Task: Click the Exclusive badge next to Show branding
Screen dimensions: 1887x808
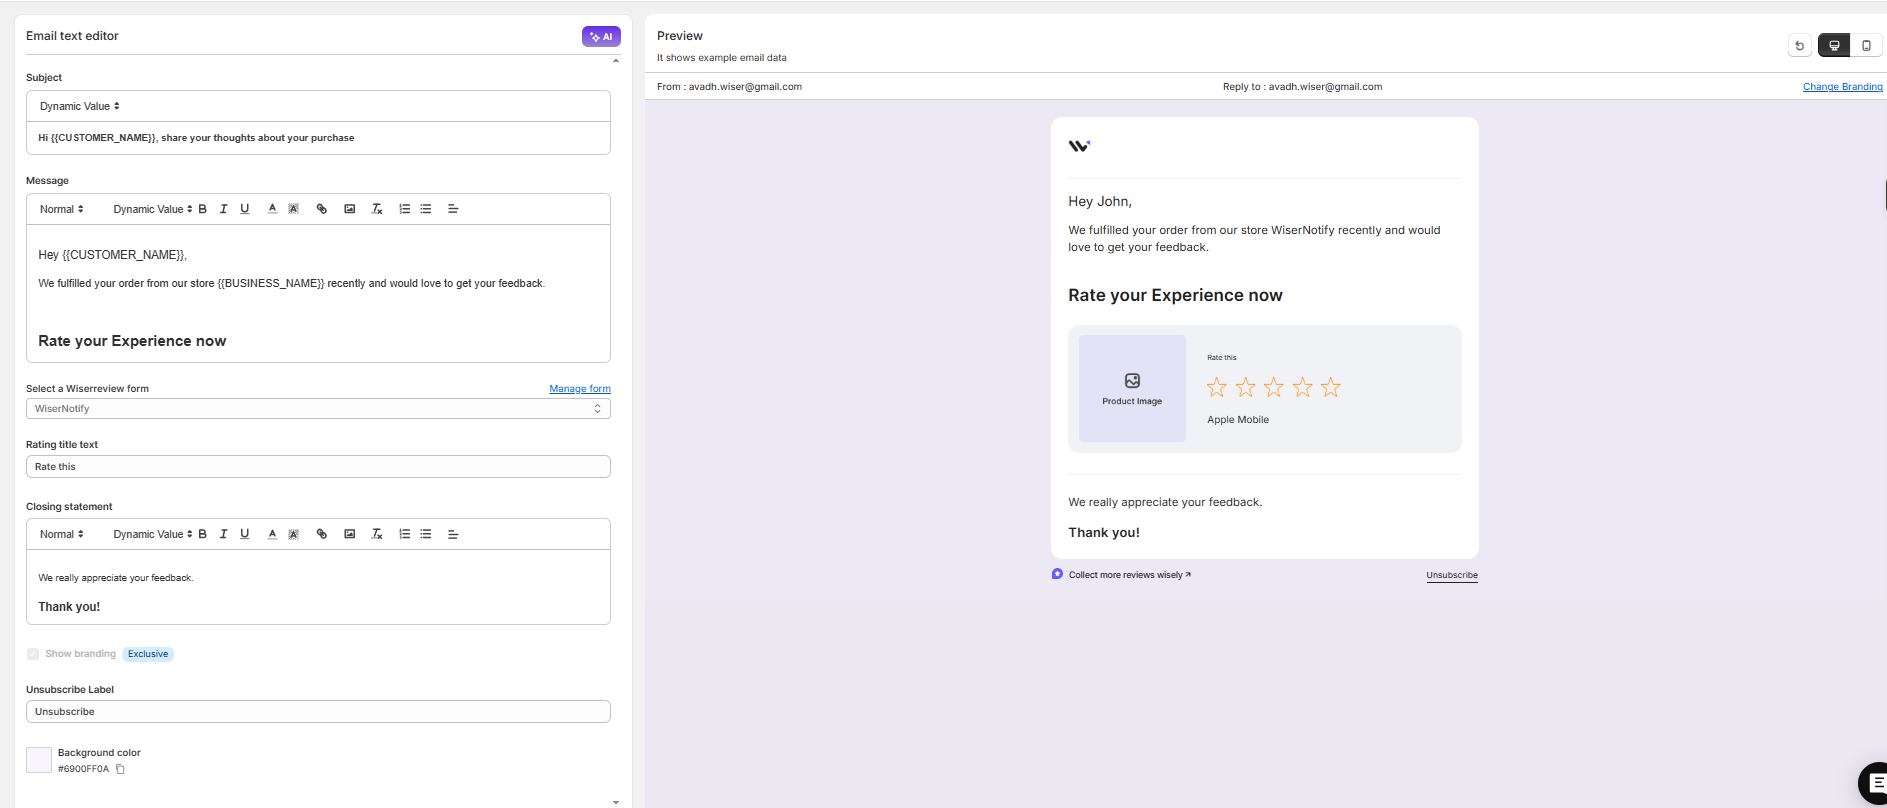Action: [148, 654]
